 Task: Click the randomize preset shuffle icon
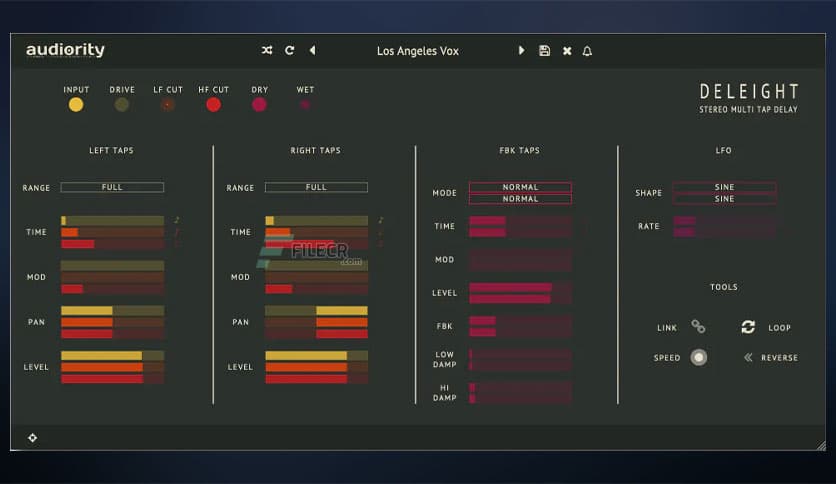[267, 50]
